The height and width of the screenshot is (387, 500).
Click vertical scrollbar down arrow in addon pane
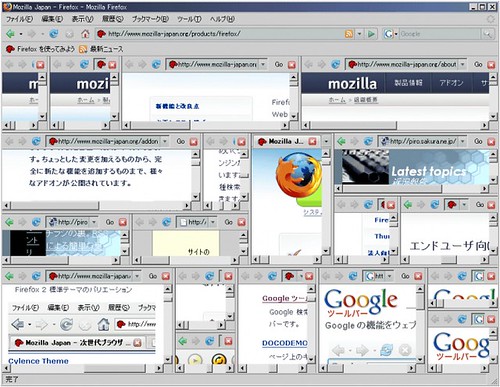pos(196,197)
